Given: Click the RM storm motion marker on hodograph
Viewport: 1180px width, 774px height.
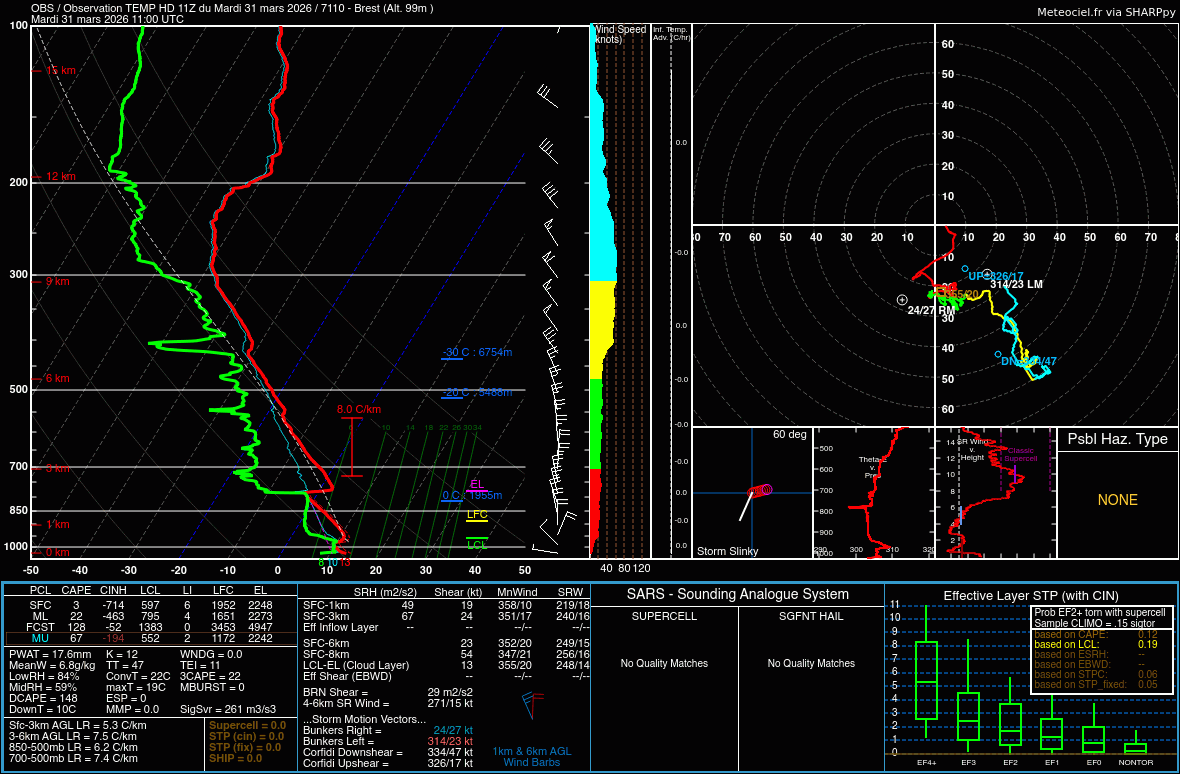Looking at the screenshot, I should tap(902, 300).
